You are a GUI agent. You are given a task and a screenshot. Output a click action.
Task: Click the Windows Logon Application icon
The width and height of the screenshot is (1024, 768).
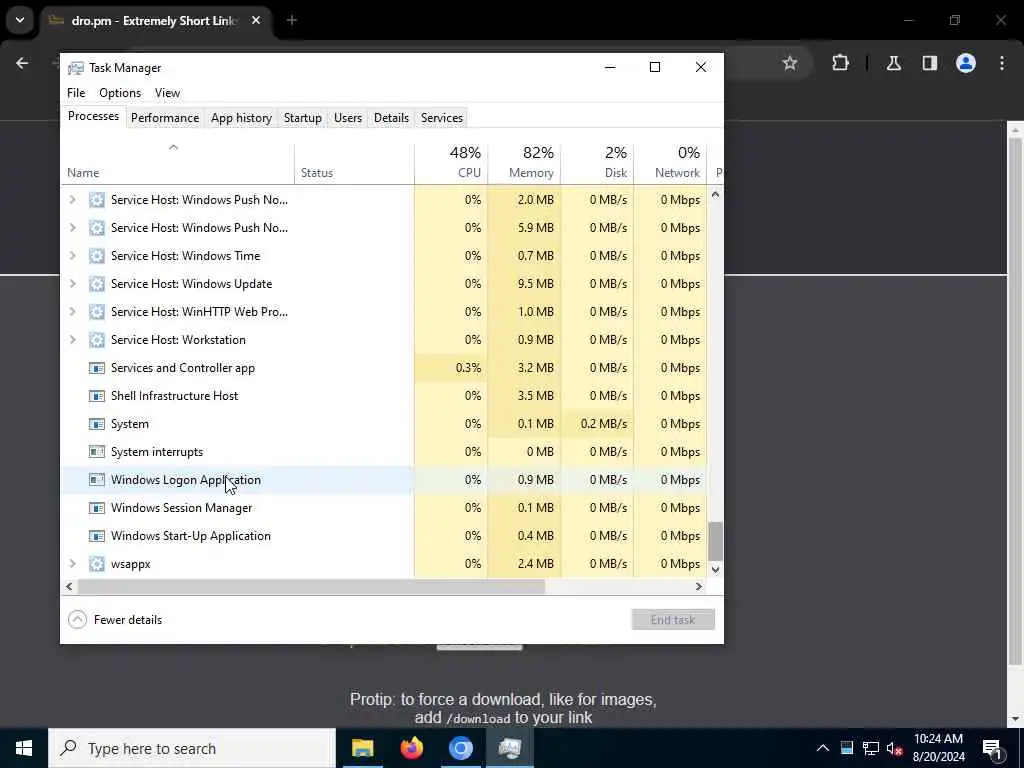click(97, 480)
